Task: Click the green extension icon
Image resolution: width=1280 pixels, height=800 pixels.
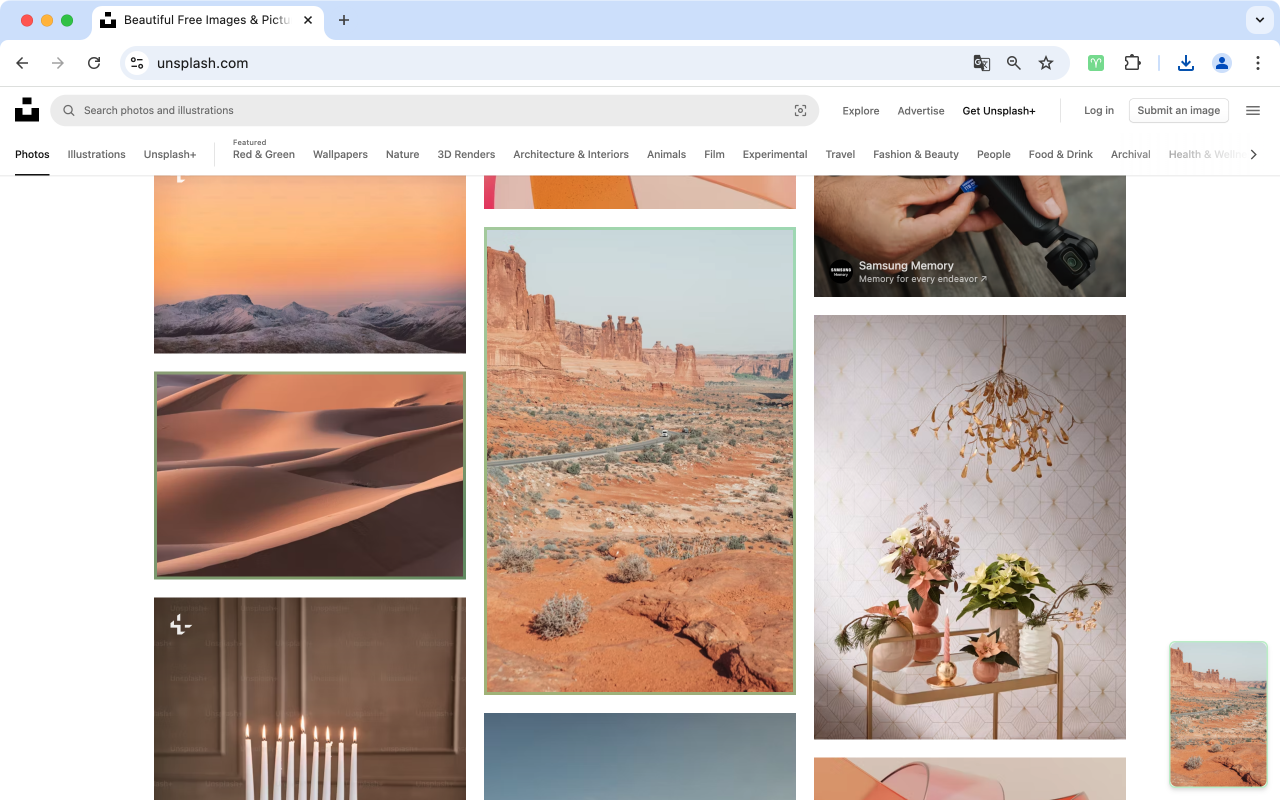Action: point(1096,63)
